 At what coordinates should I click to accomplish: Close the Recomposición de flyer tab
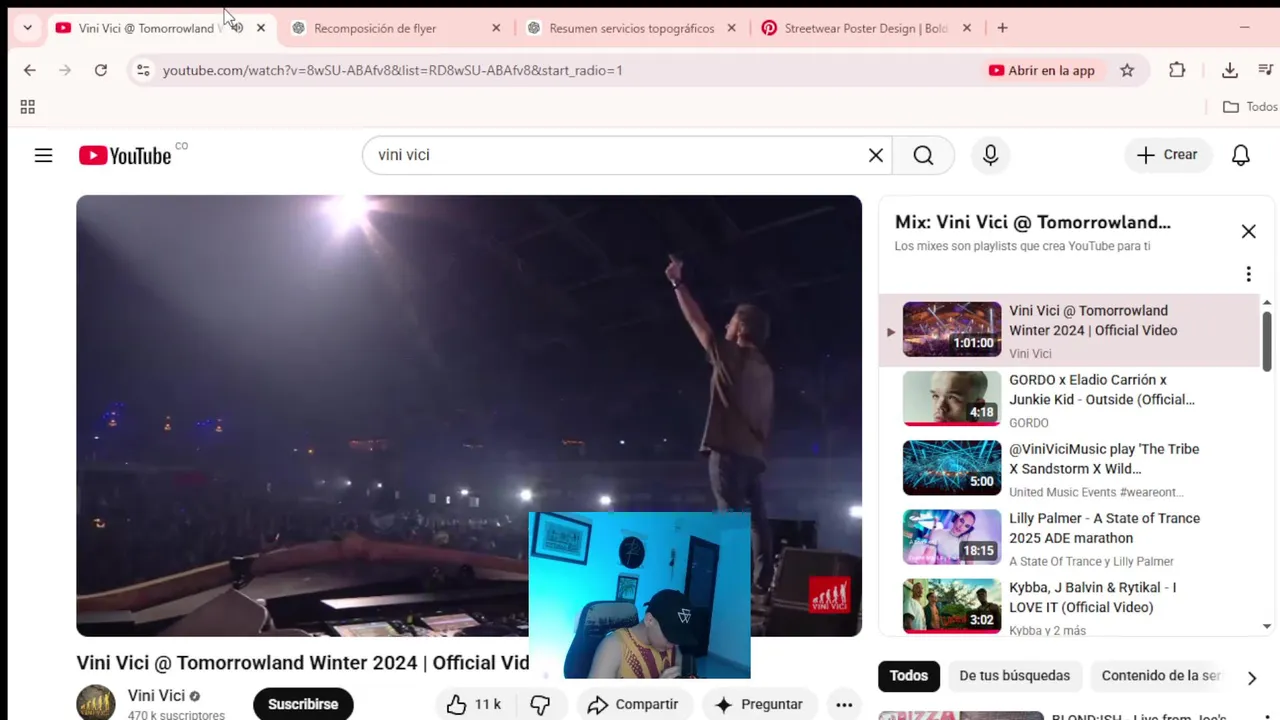[496, 28]
